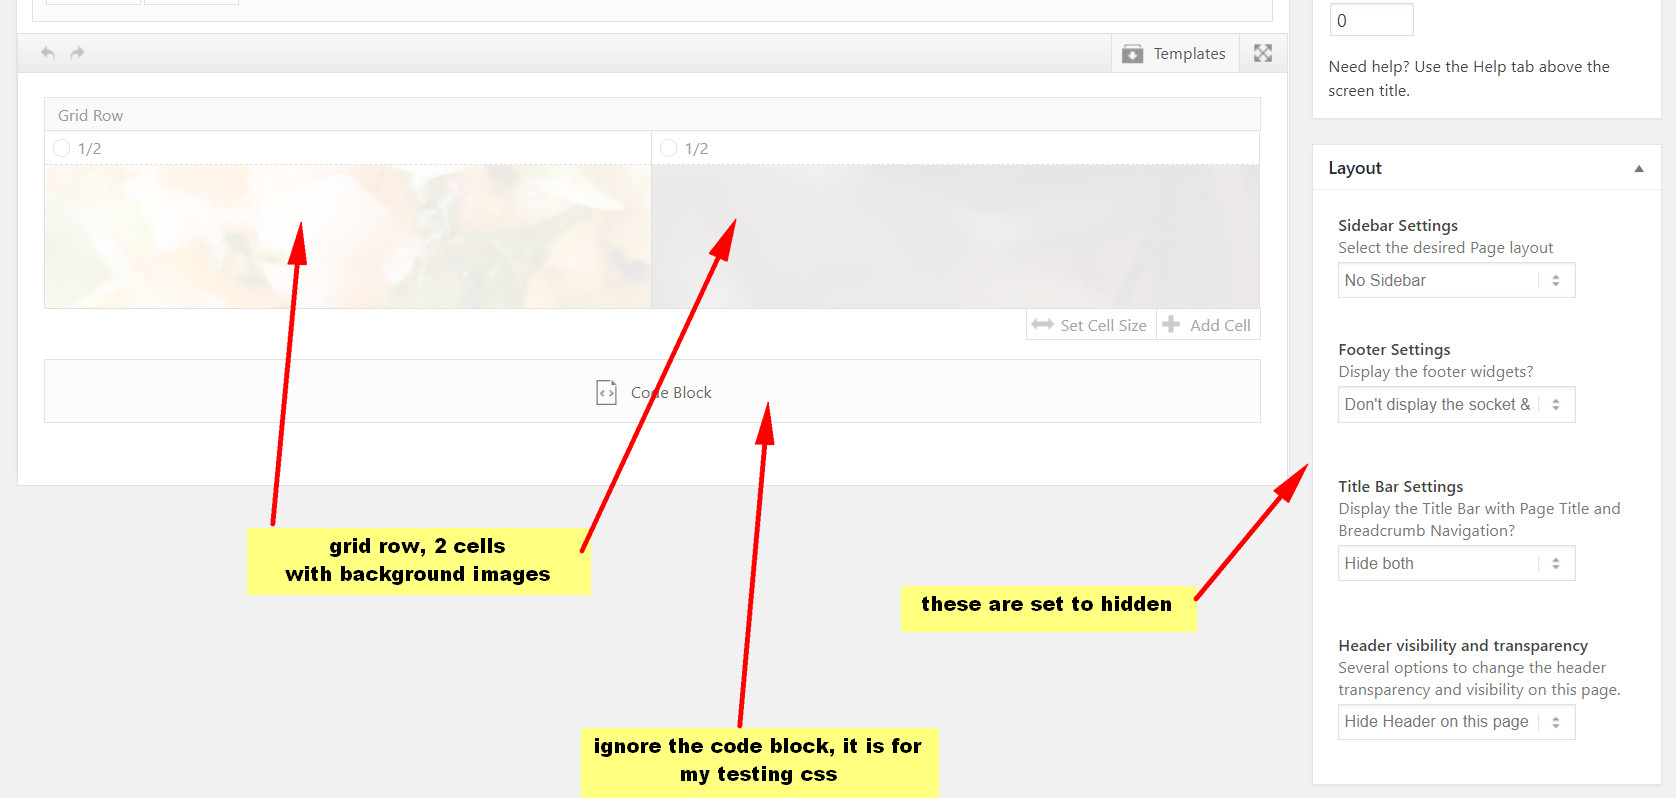Viewport: 1676px width, 798px height.
Task: Click Add Cell button
Action: pos(1208,325)
